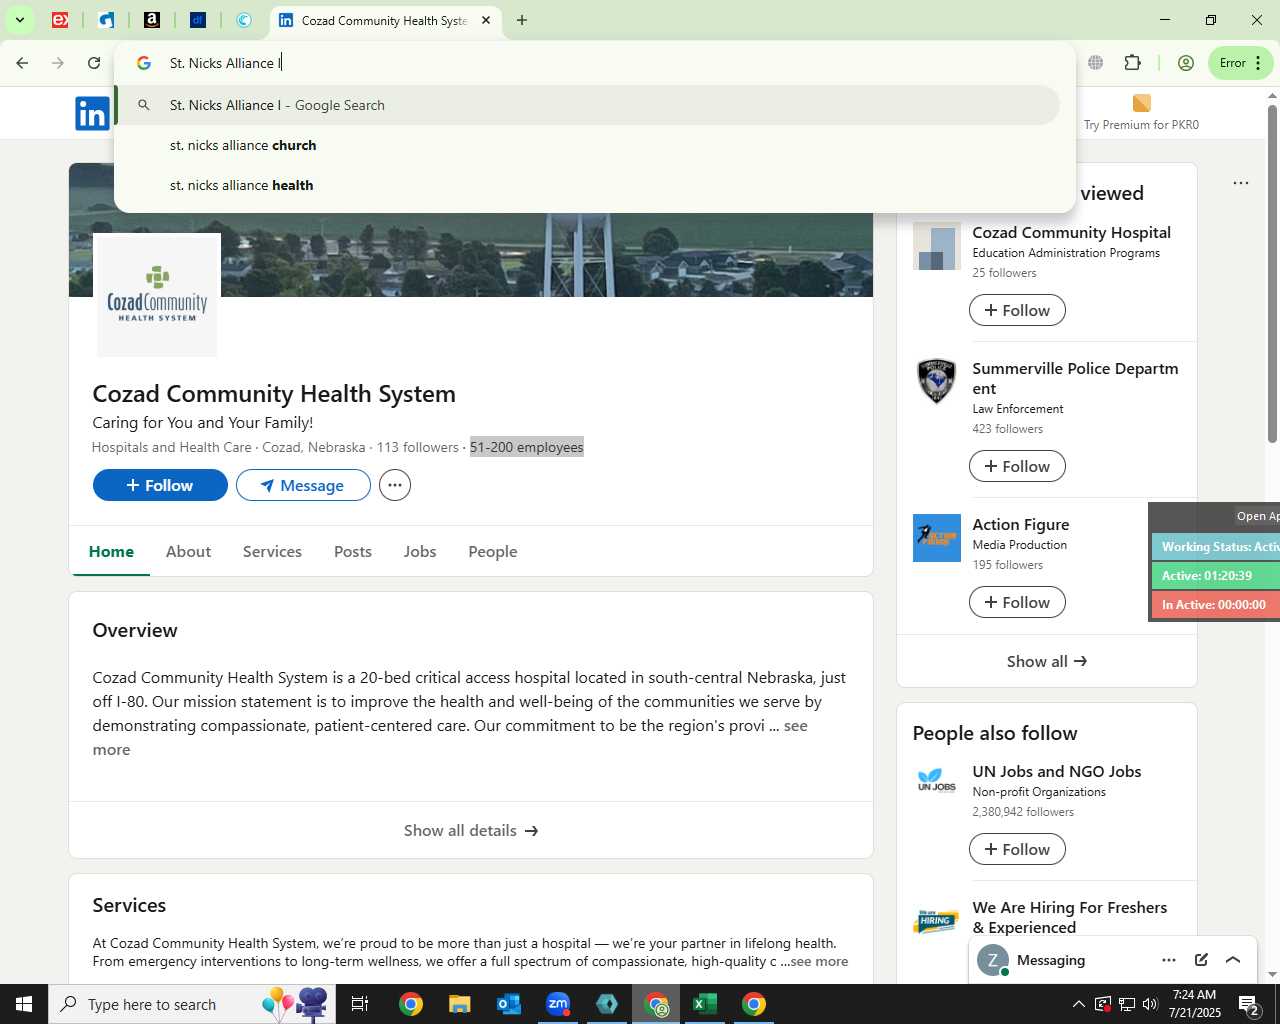Select the Home tab

click(x=111, y=551)
